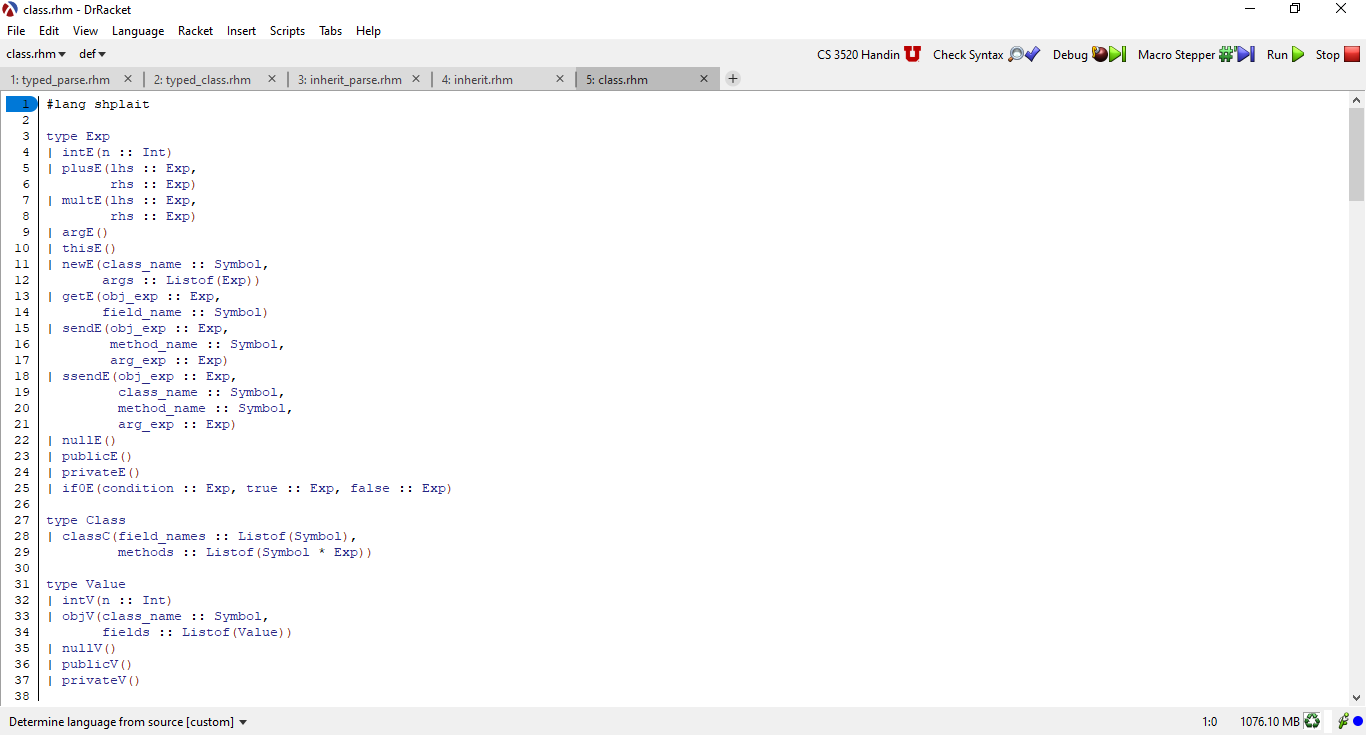Click the scroll down arrow of editor
Viewport: 1366px width, 735px height.
click(x=1356, y=698)
